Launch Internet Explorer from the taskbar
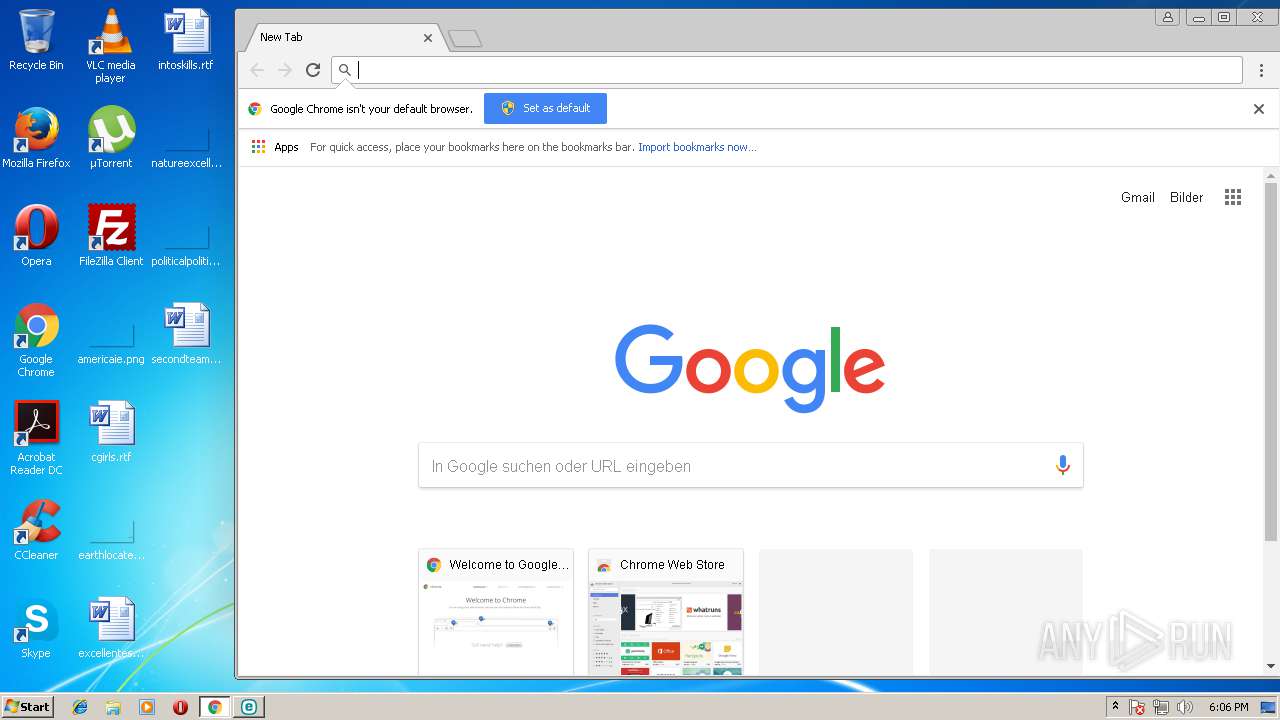1280x720 pixels. click(x=80, y=707)
